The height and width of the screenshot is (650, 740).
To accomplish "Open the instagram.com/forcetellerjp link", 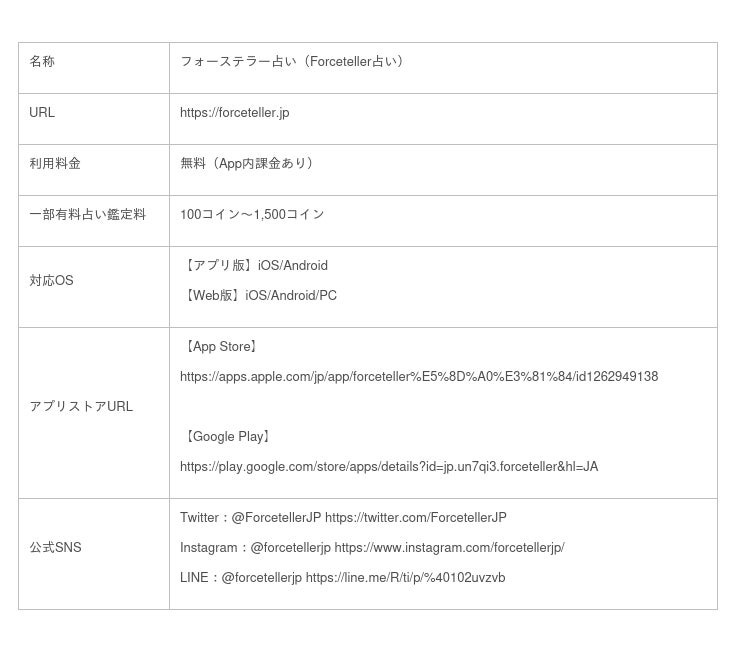I will click(x=449, y=548).
